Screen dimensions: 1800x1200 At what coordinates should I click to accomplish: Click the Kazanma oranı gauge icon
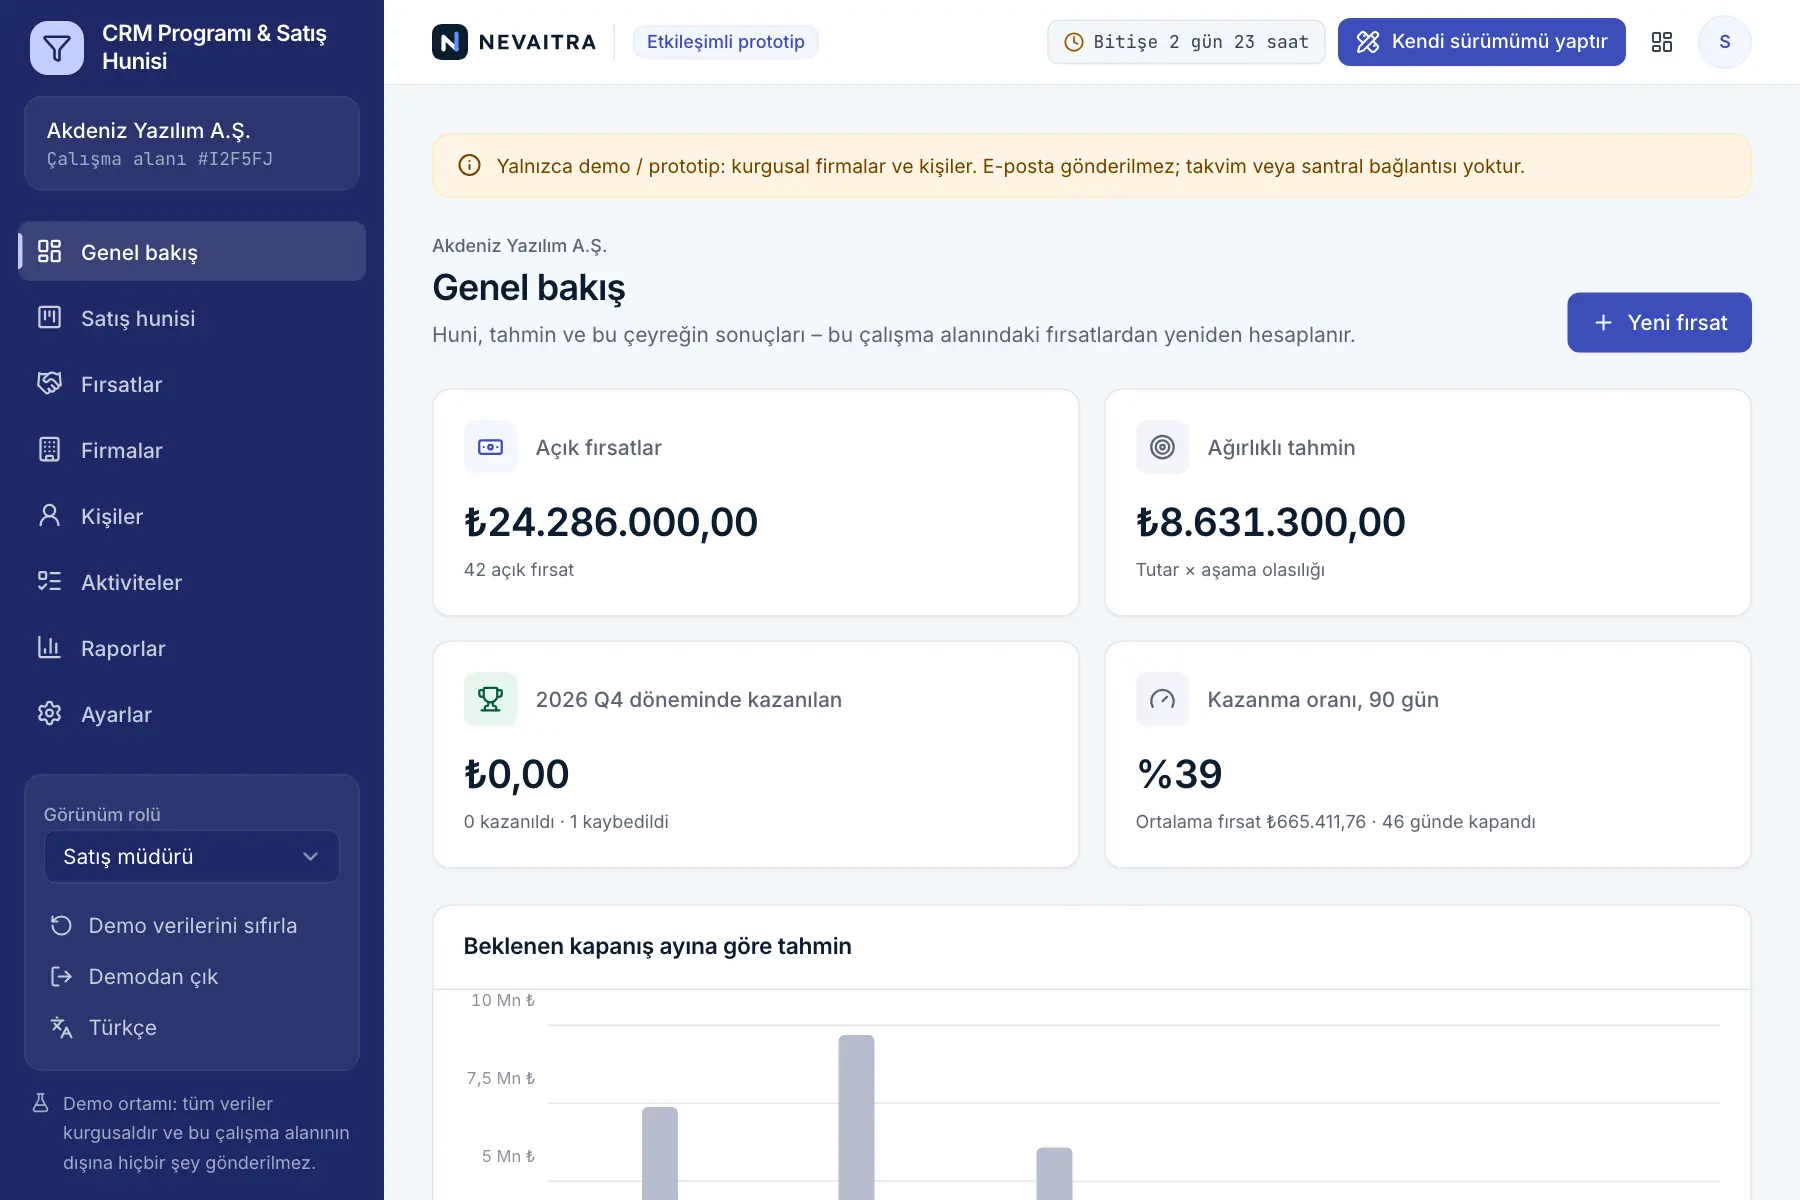1163,699
